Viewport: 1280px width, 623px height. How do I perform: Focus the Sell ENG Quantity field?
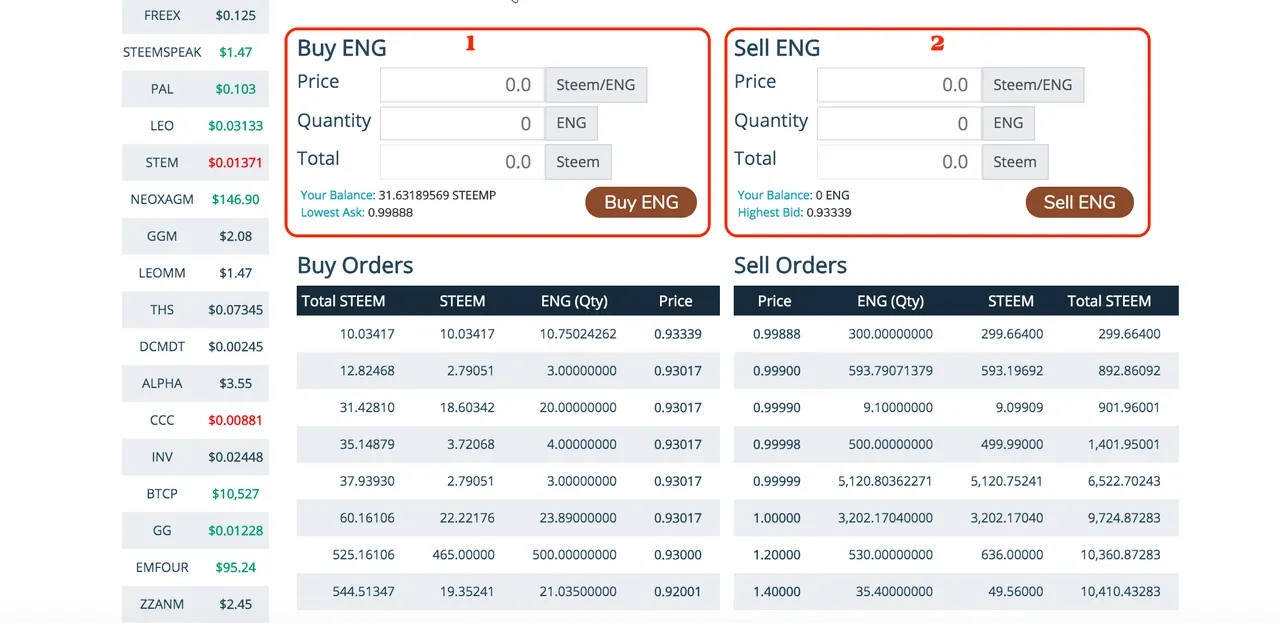click(899, 124)
